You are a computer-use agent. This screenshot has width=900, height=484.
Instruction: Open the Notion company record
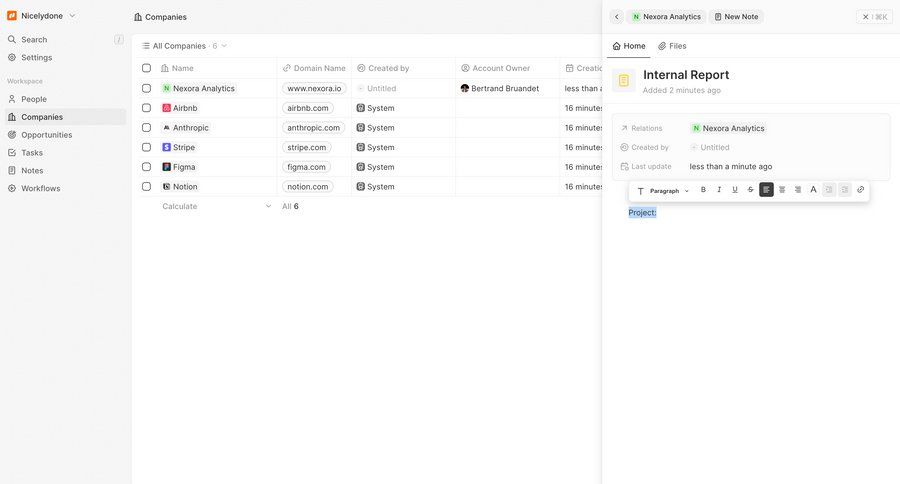(180, 187)
